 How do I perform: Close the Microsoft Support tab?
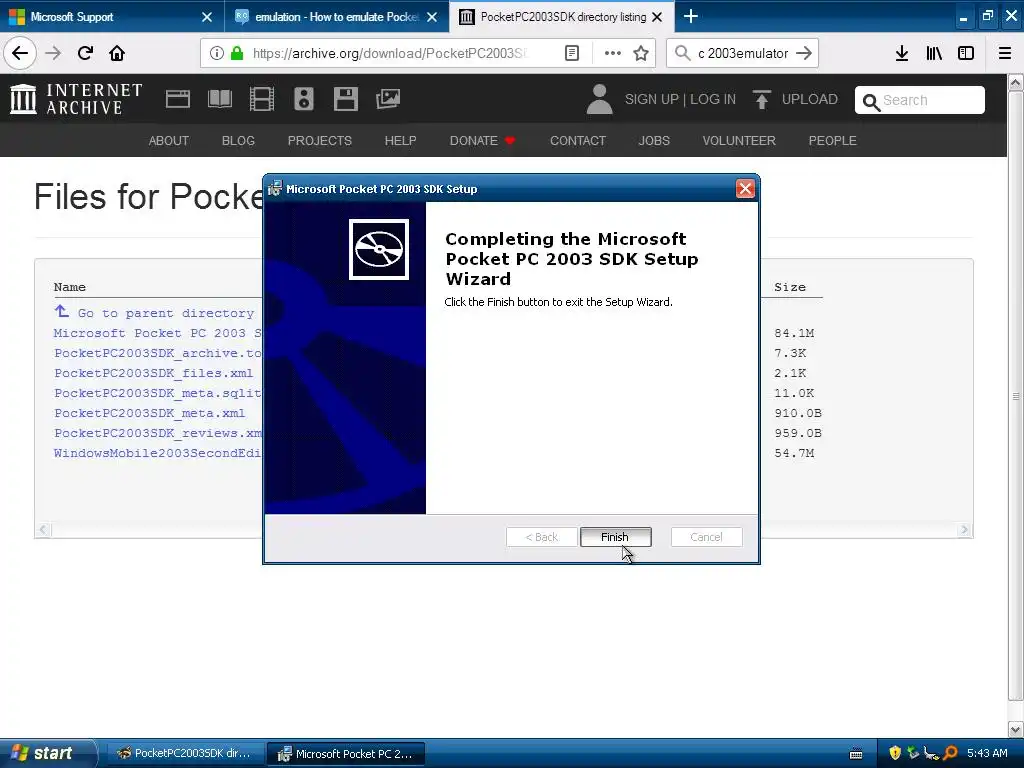pyautogui.click(x=207, y=17)
